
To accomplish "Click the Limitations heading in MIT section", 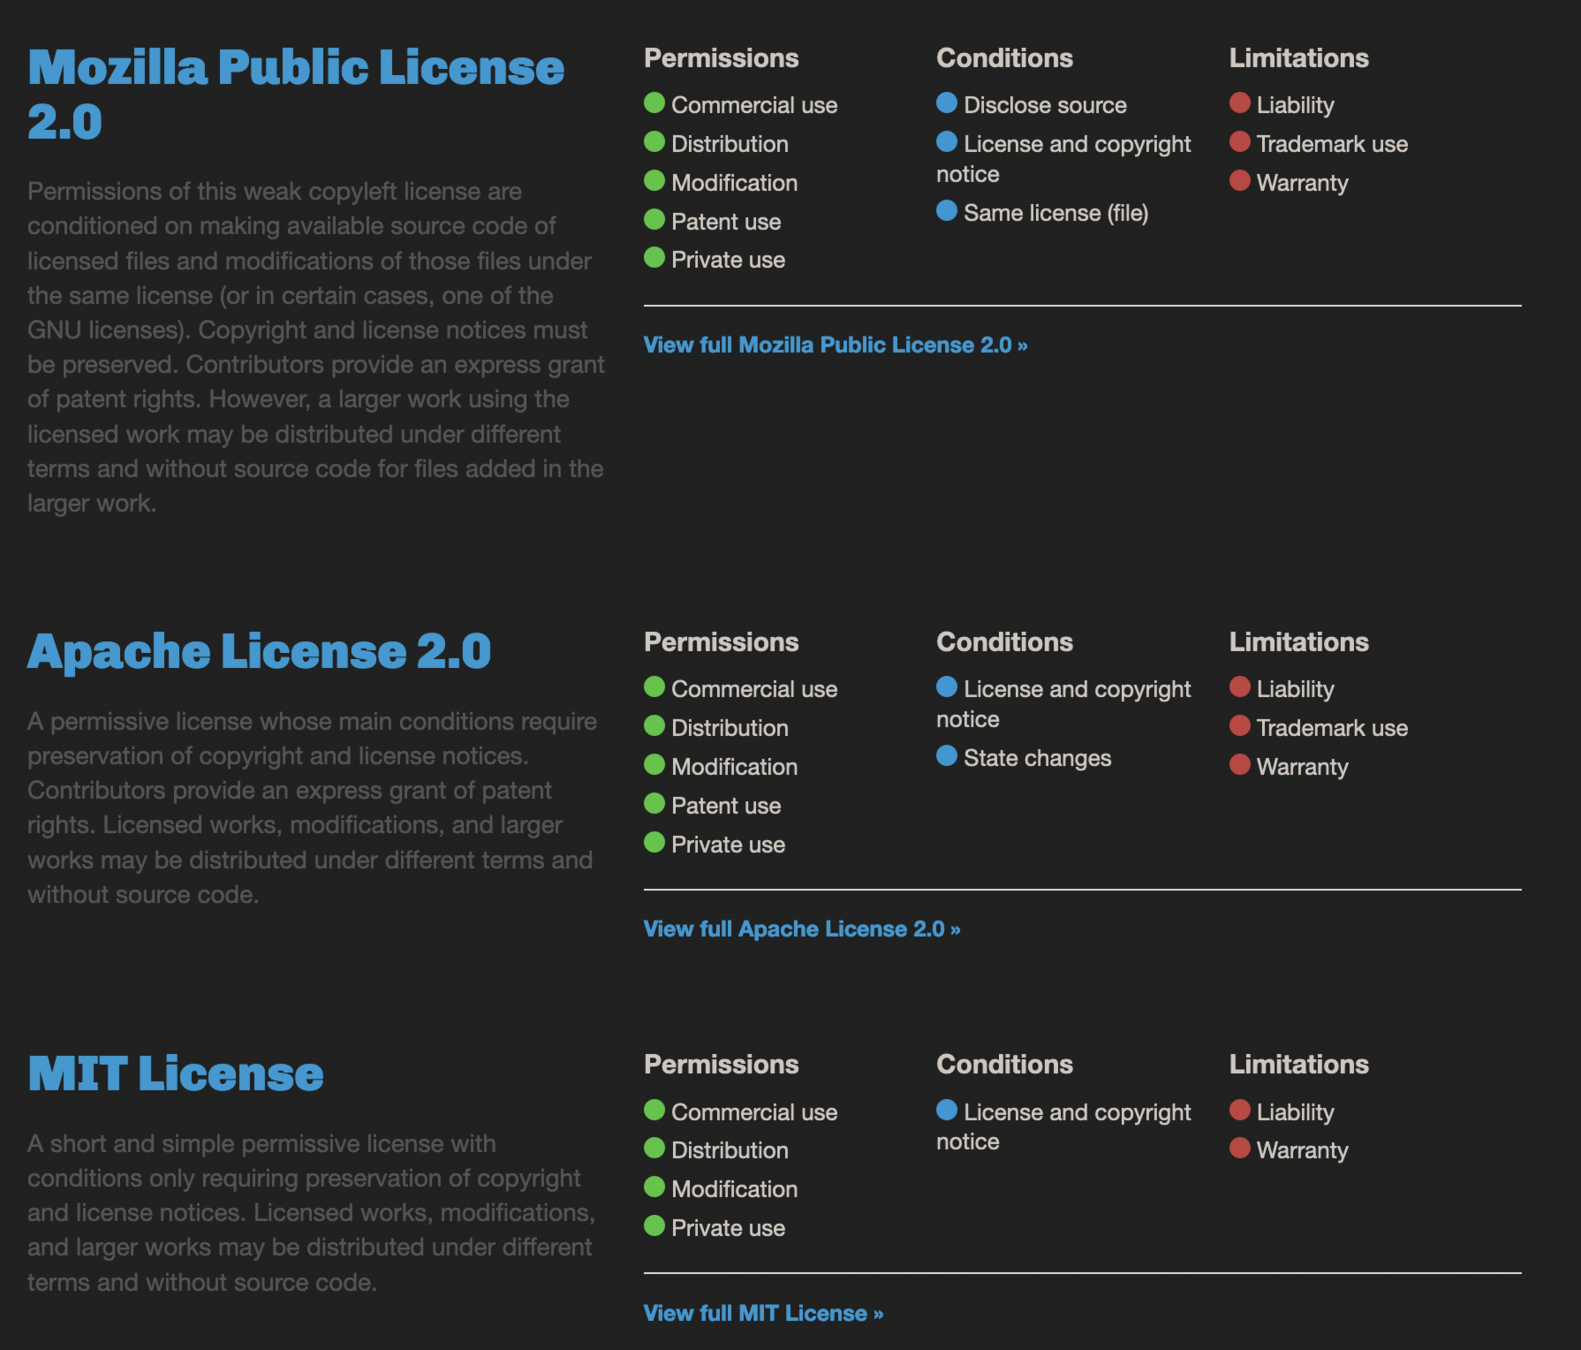I will point(1298,1064).
